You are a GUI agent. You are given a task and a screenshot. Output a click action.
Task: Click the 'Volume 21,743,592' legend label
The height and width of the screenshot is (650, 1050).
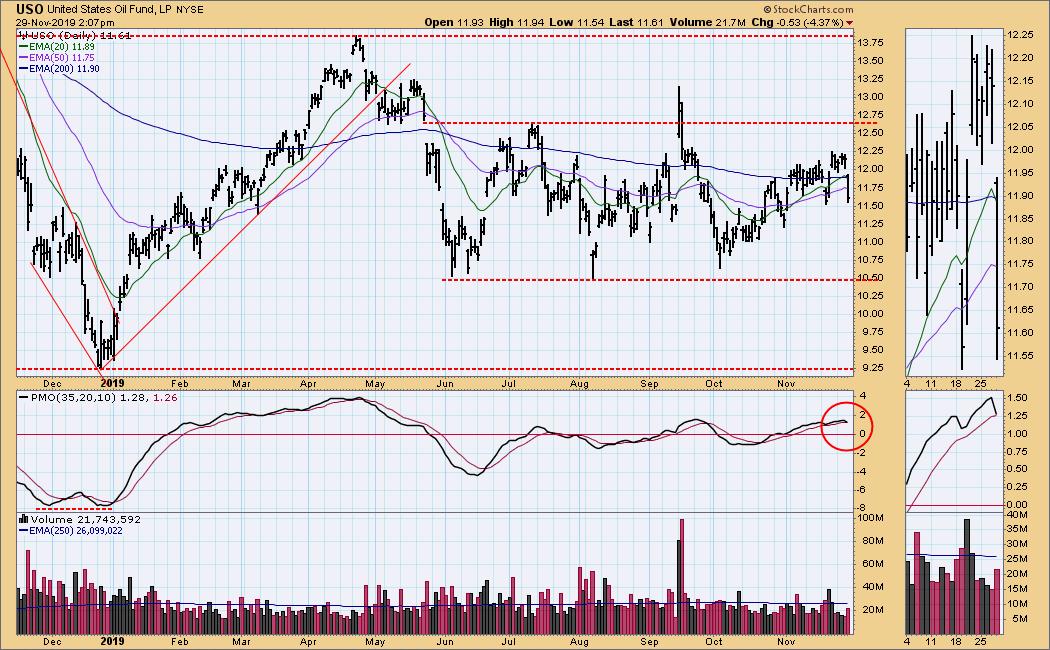(86, 519)
